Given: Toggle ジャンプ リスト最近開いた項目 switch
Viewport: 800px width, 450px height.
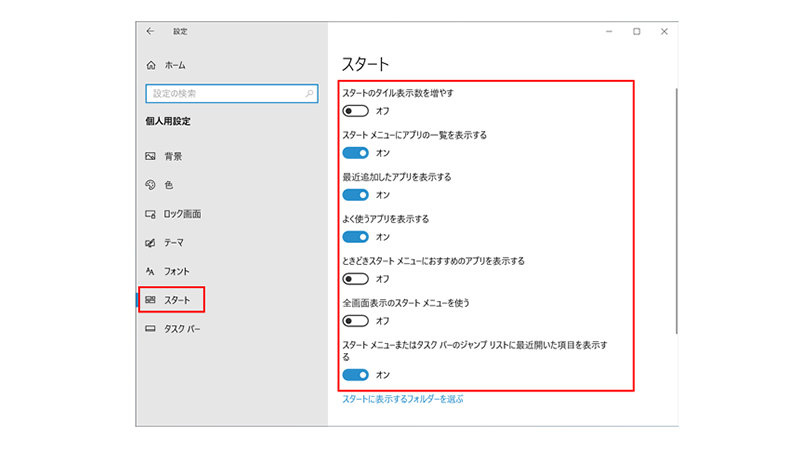Looking at the screenshot, I should pos(356,375).
